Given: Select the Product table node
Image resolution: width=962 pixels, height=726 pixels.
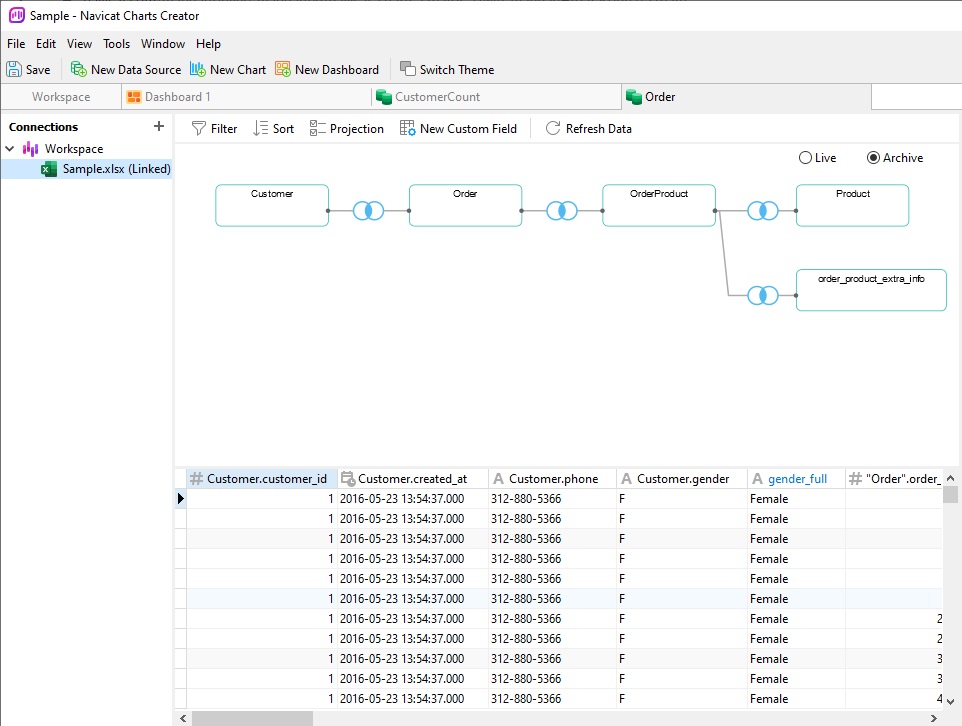Looking at the screenshot, I should click(x=853, y=206).
